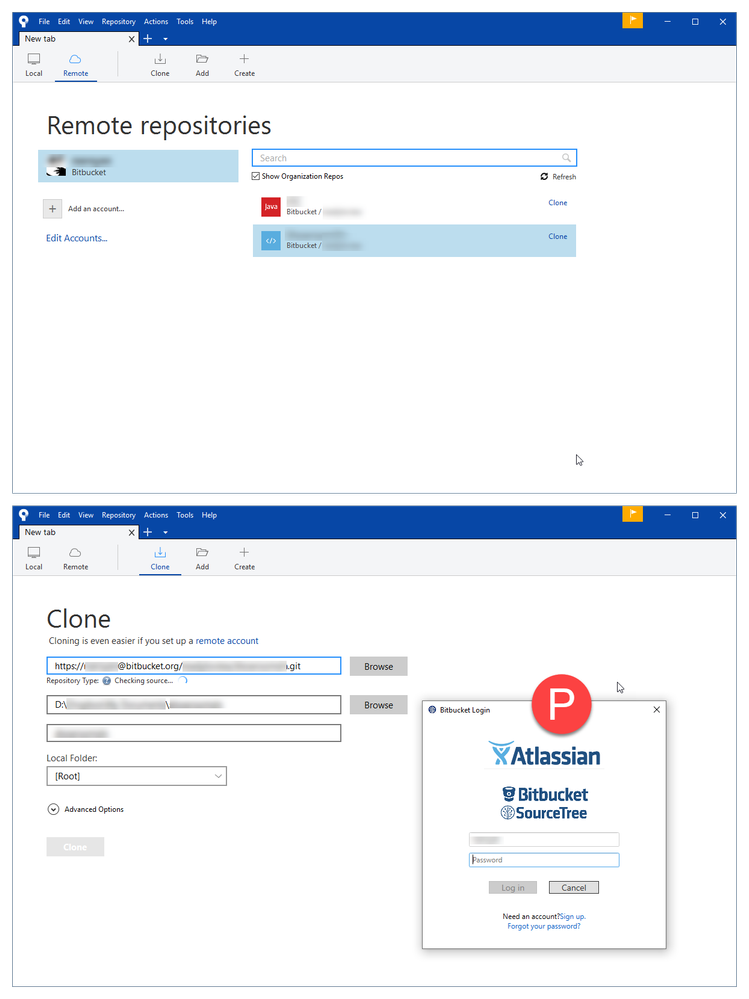This screenshot has width=749, height=999.
Task: Click the Sign up link
Action: tap(573, 916)
